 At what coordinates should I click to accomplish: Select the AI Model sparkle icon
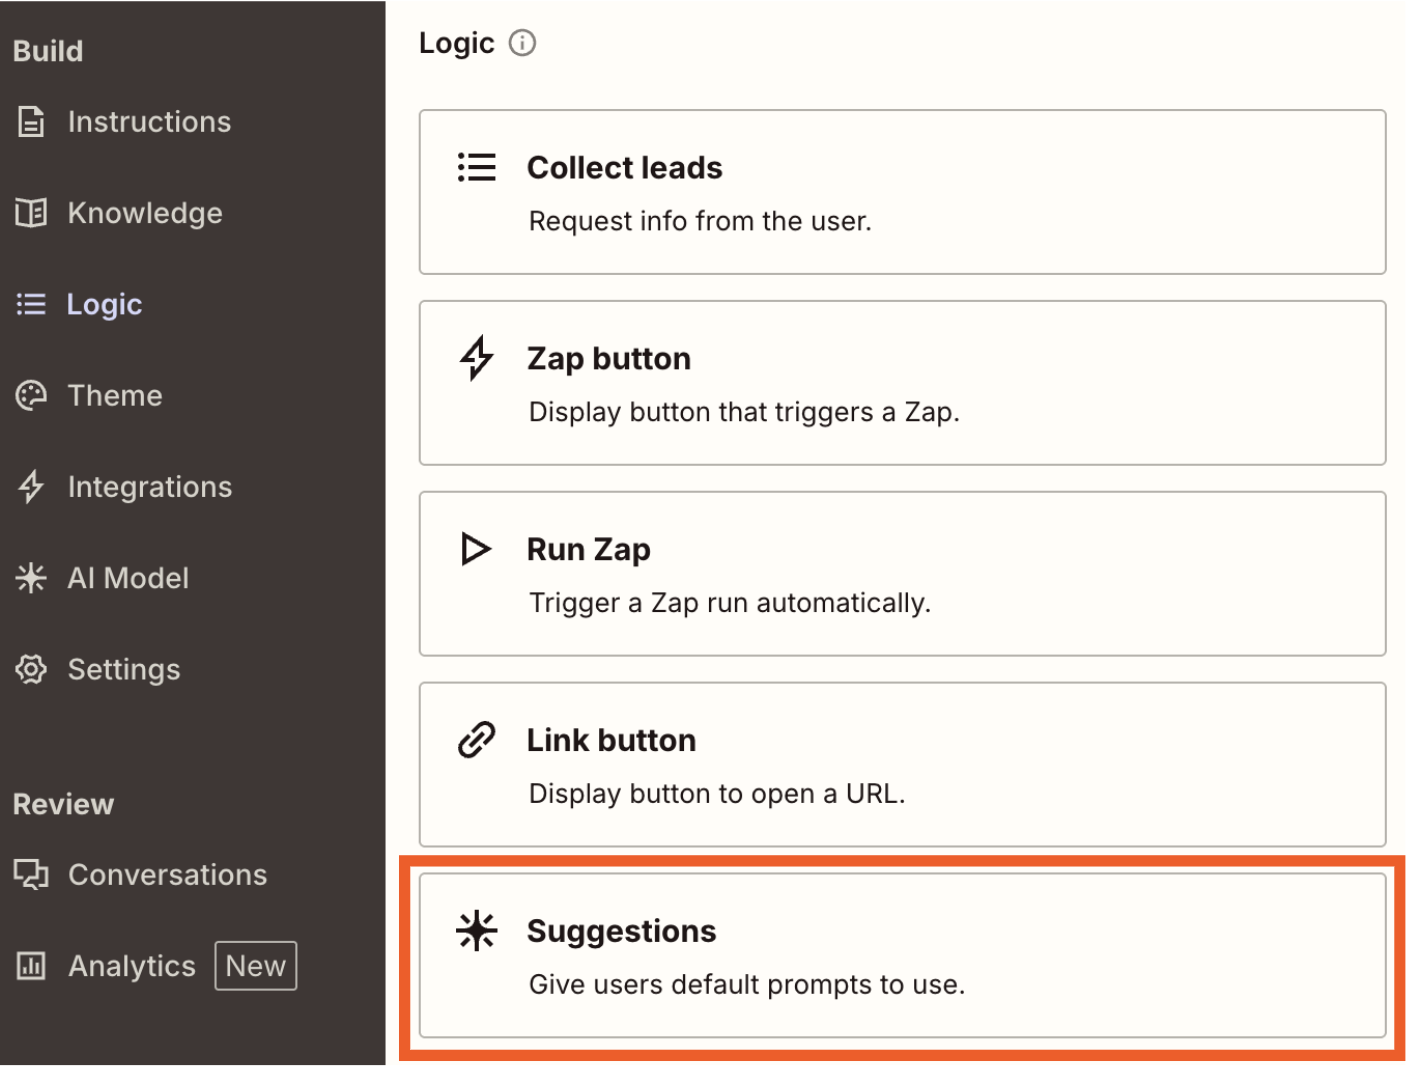tap(31, 578)
